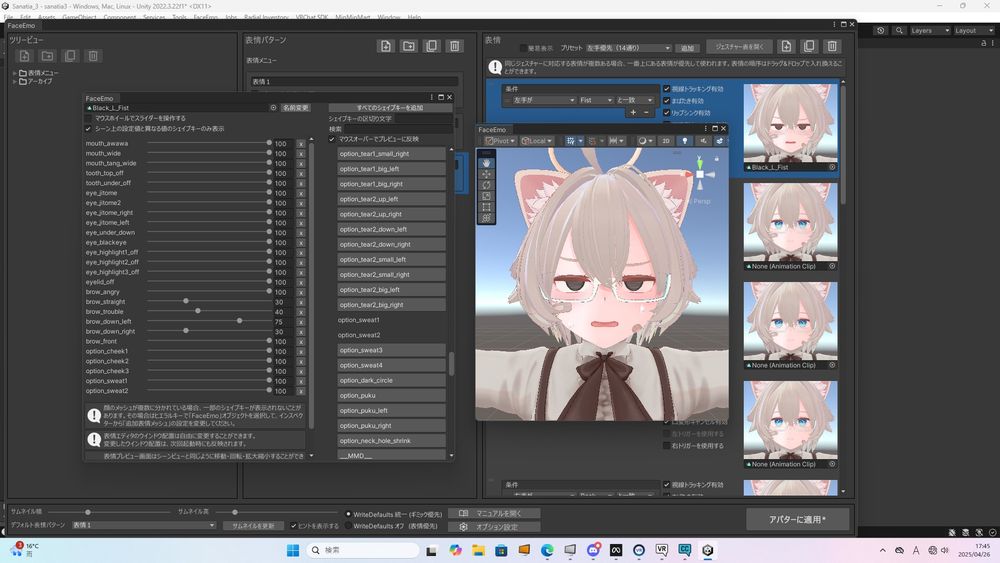This screenshot has width=1000, height=563.
Task: Add option_sweat3 shape key from list
Action: click(391, 350)
